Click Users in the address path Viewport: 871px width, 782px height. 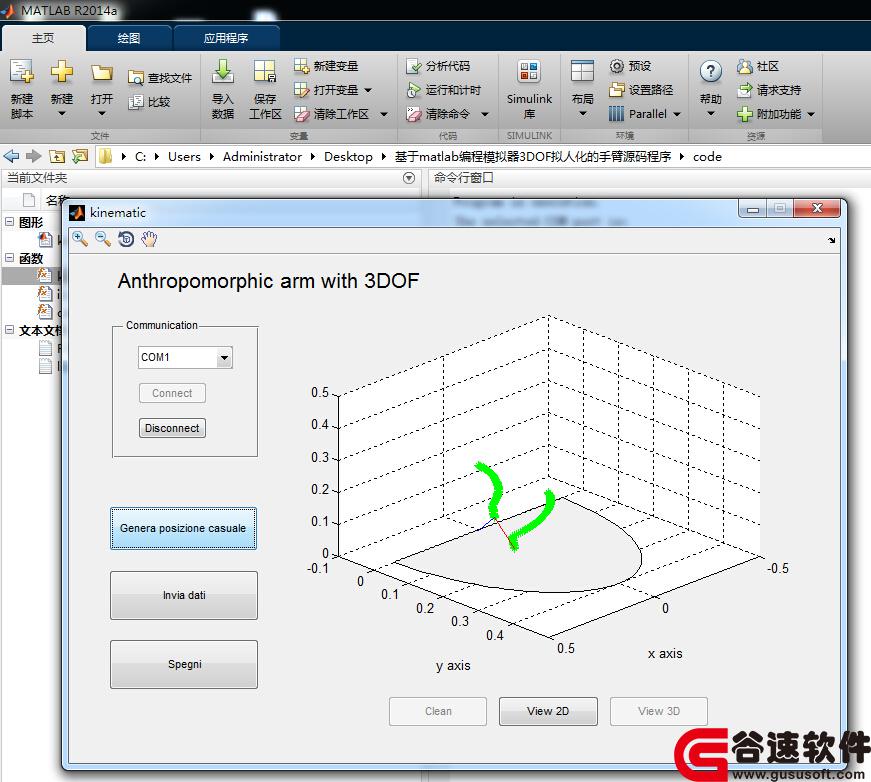184,157
